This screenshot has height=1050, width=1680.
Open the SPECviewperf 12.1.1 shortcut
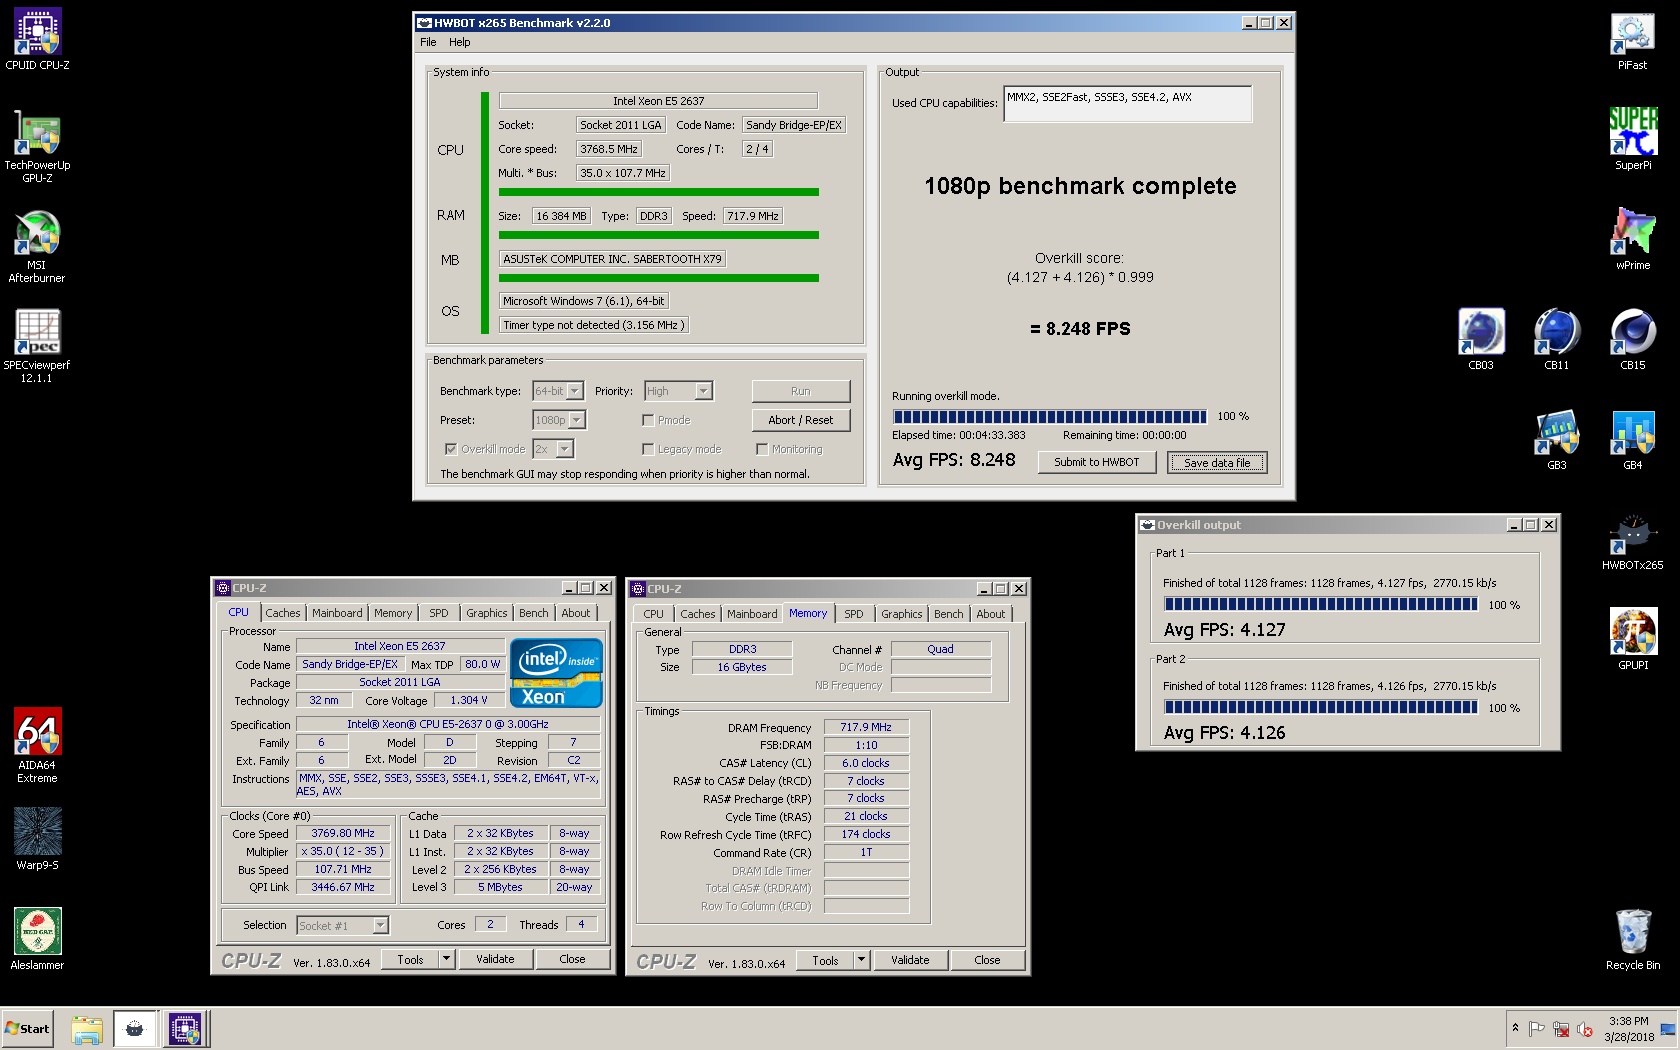point(37,346)
